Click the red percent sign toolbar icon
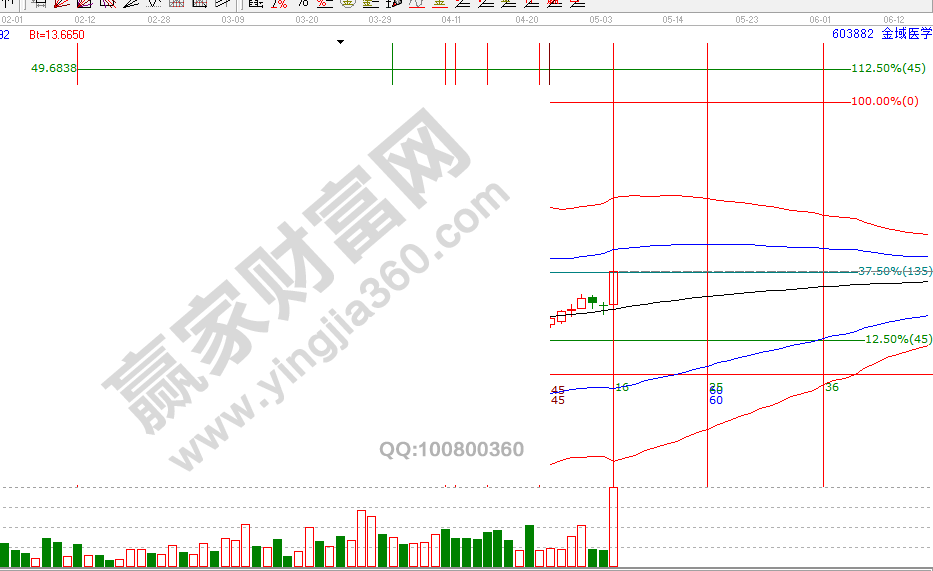Image resolution: width=933 pixels, height=571 pixels. pyautogui.click(x=280, y=3)
